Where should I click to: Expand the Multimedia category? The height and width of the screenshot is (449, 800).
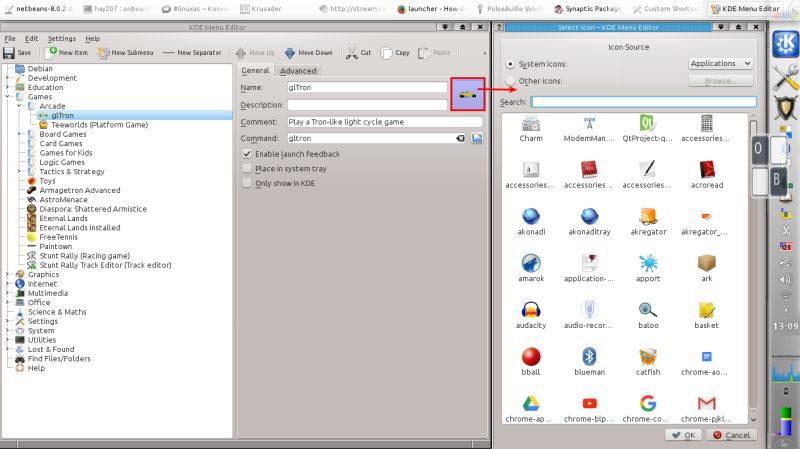click(x=8, y=293)
